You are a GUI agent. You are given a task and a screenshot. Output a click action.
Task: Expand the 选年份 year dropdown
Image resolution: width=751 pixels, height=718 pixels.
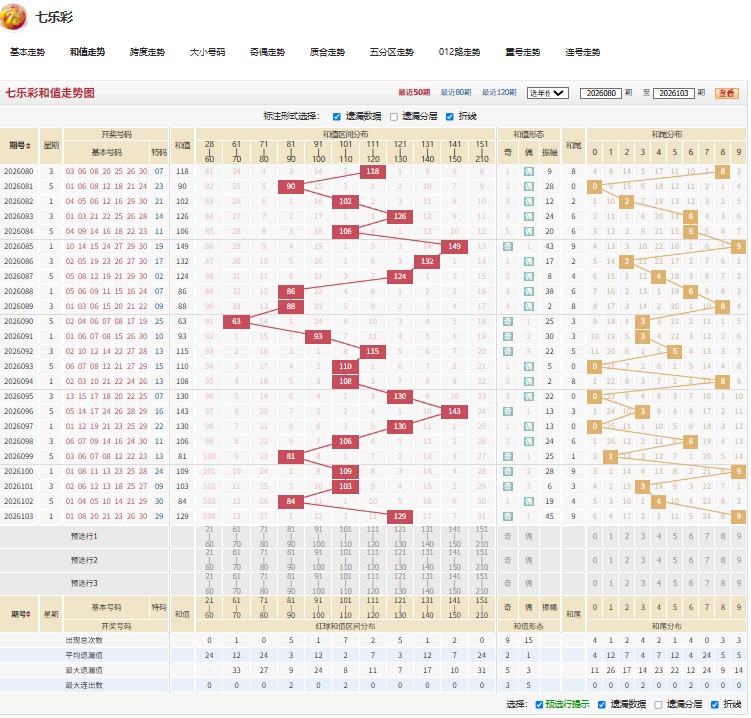(547, 93)
